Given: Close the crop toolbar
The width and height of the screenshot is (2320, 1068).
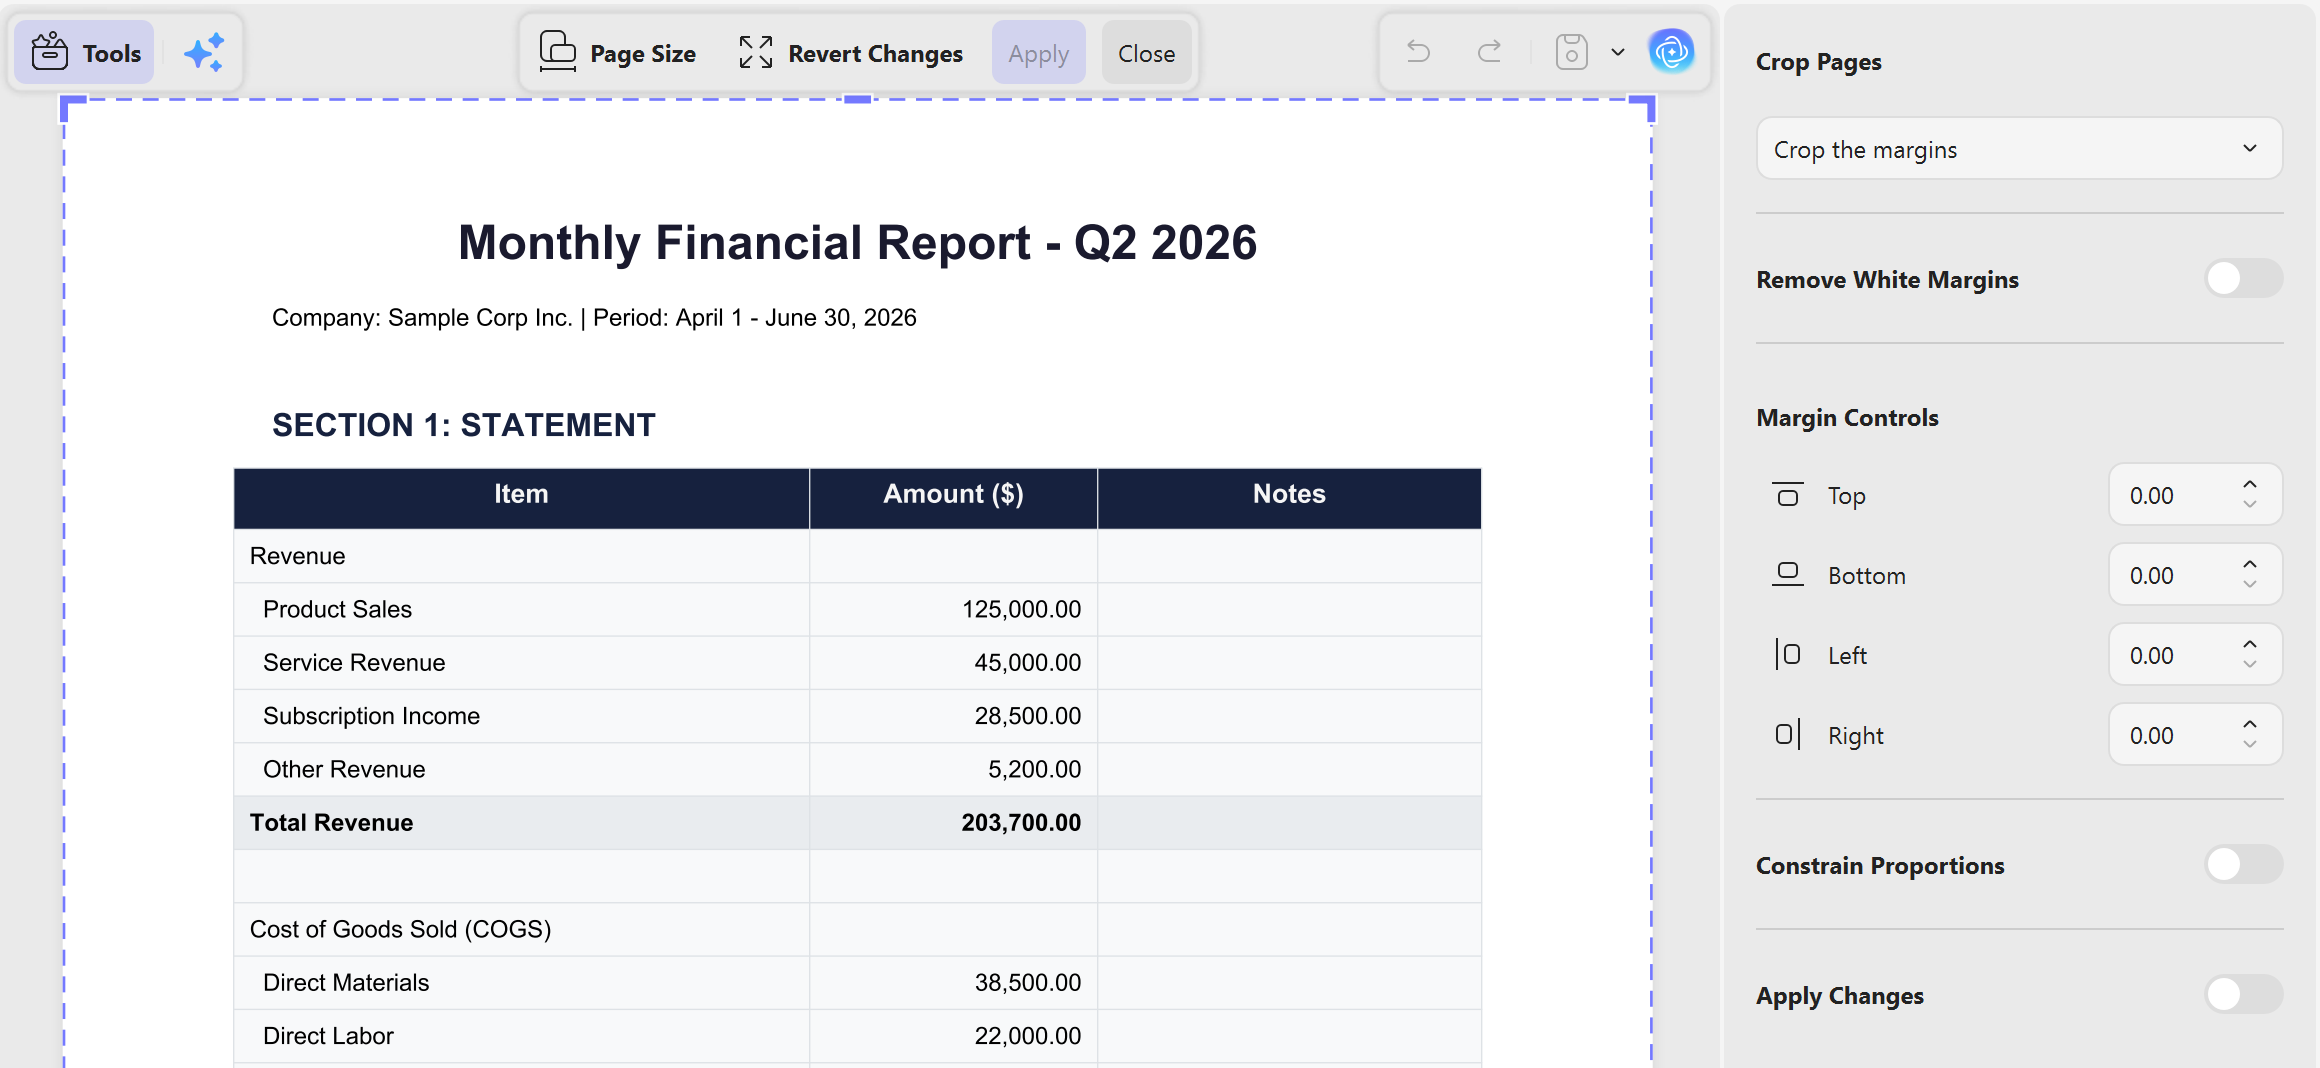Looking at the screenshot, I should (1146, 53).
